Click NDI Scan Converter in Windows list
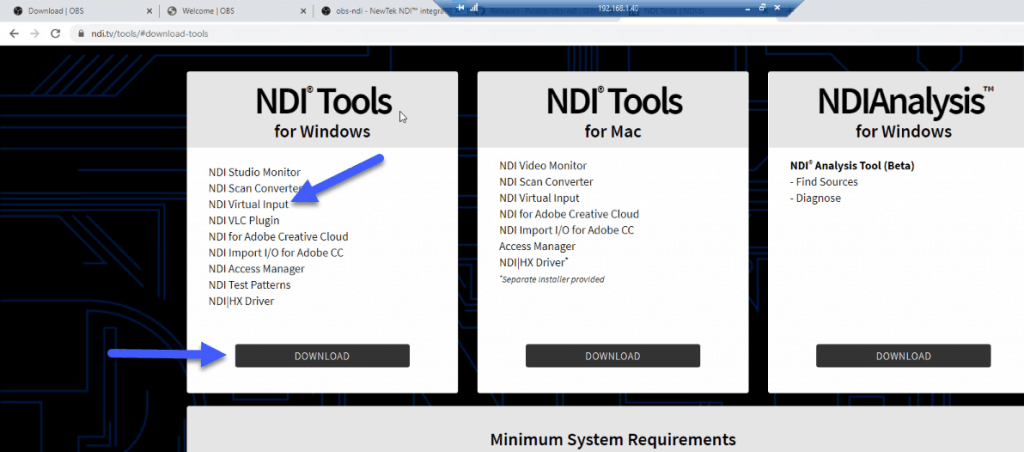Viewport: 1024px width, 452px height. 254,188
